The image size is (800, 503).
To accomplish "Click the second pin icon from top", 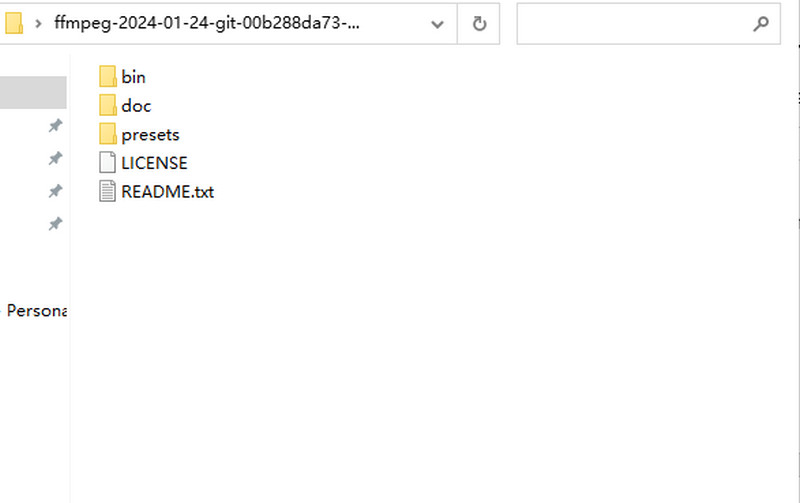I will click(x=55, y=159).
